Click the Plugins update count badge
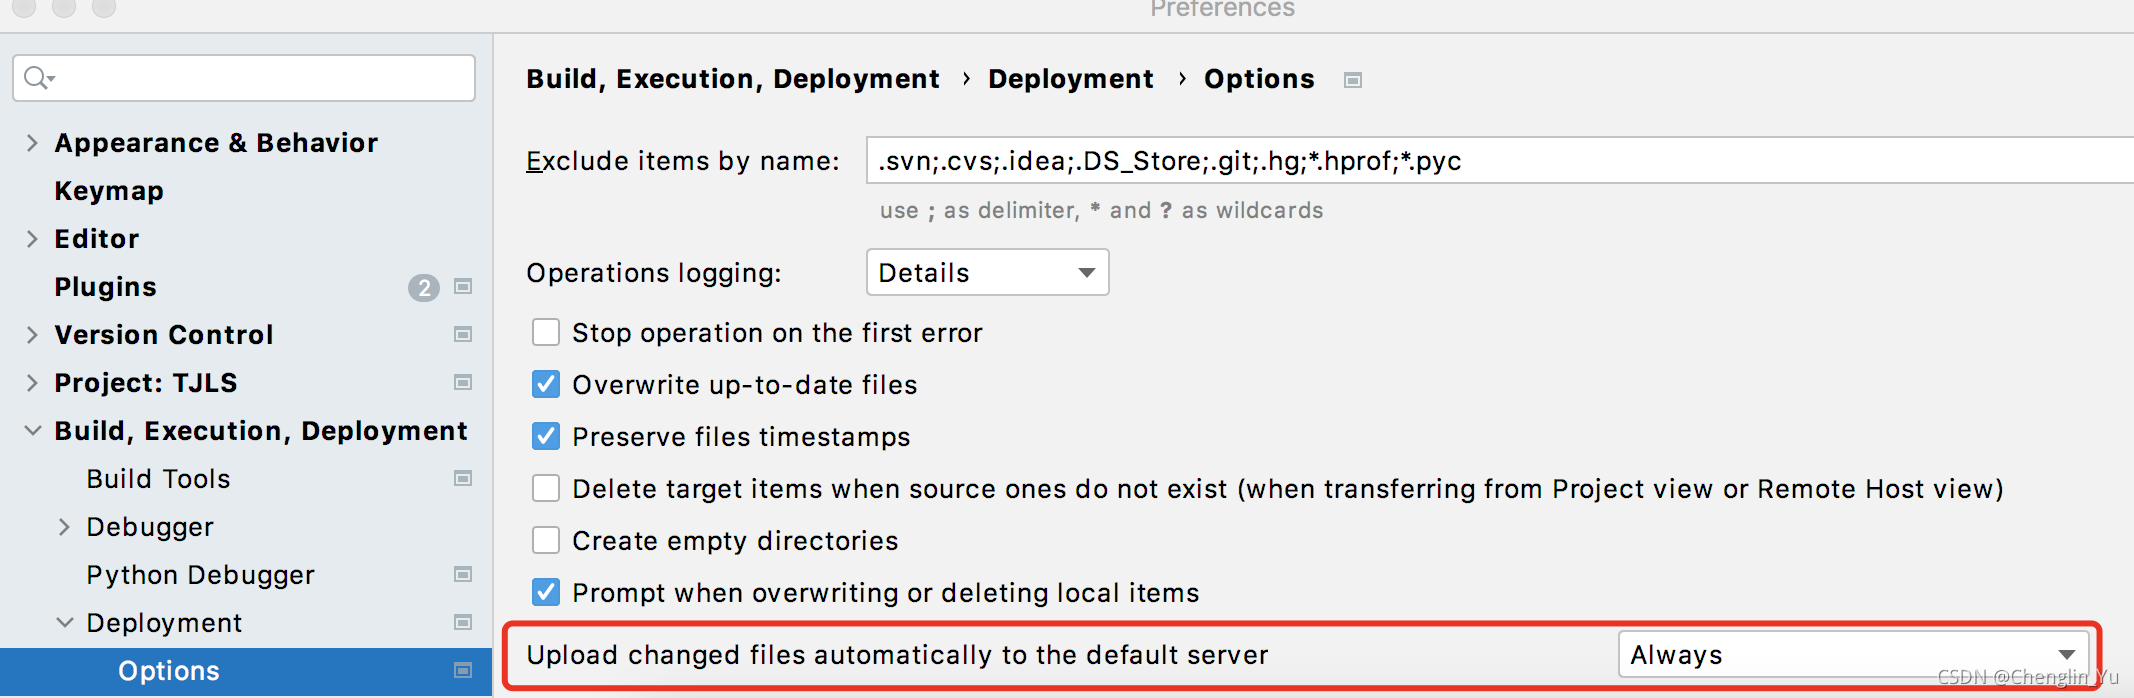 point(424,288)
